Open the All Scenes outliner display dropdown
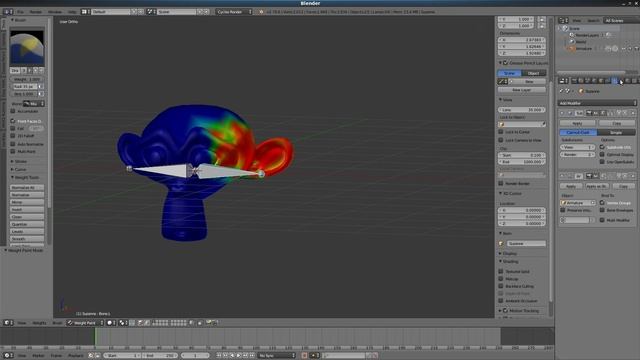640x360 pixels. point(622,20)
